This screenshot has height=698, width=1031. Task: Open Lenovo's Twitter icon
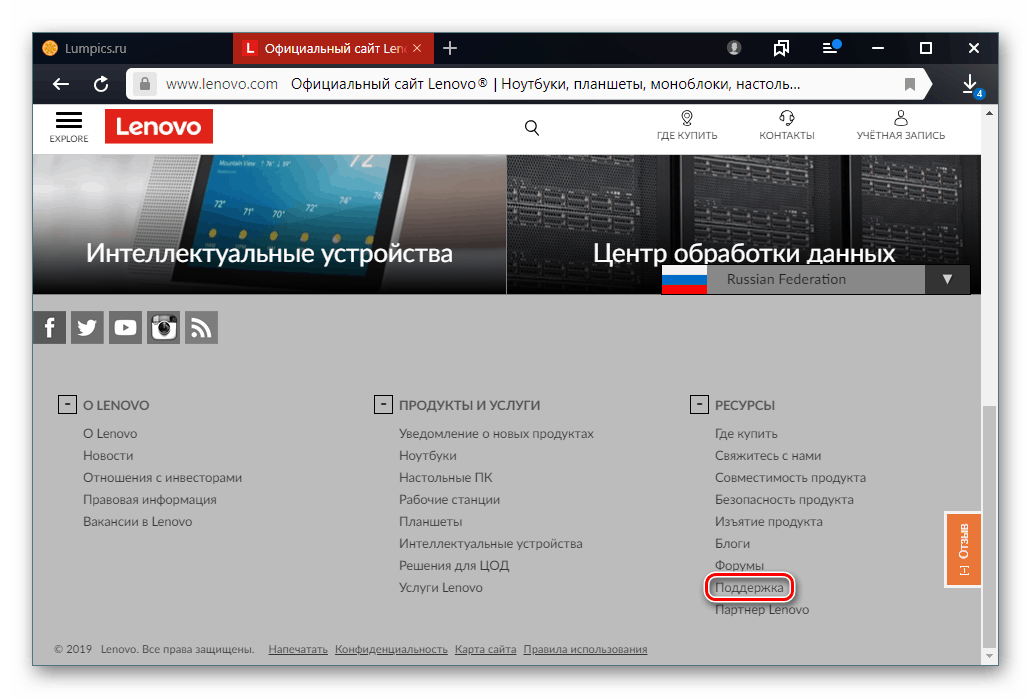[87, 327]
